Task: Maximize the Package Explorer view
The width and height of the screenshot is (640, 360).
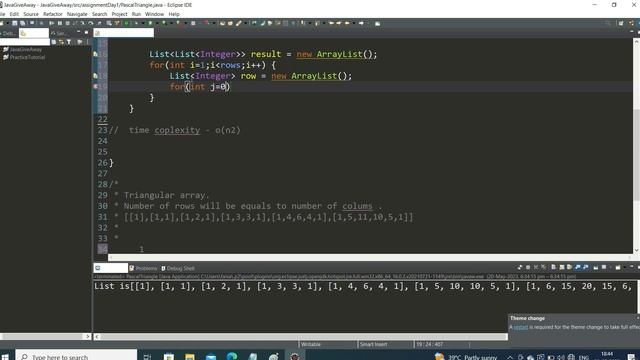Action: click(x=86, y=32)
